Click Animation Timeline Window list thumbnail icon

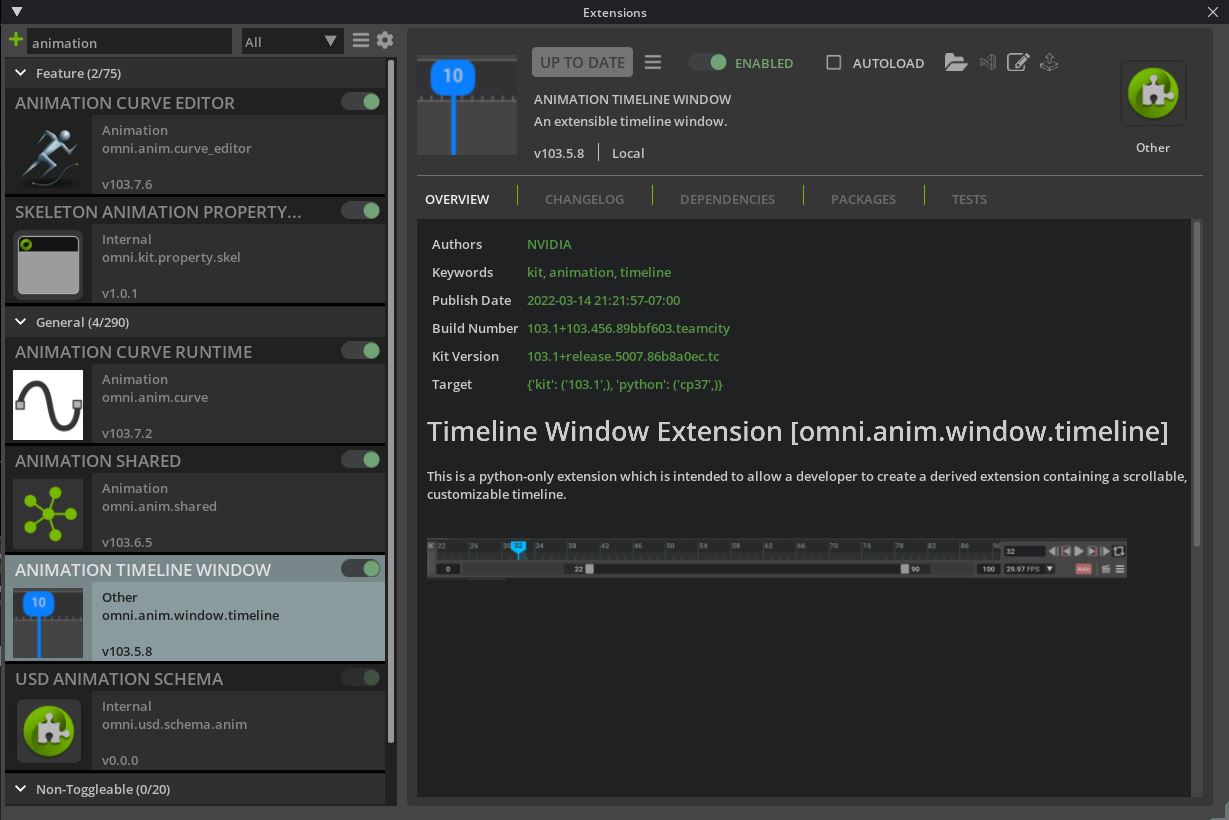coord(48,623)
